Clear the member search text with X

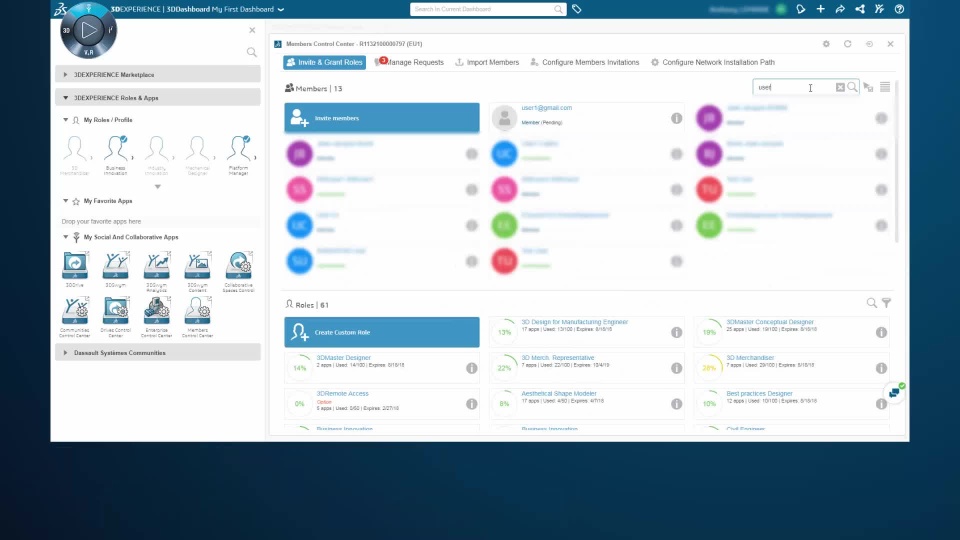pos(840,88)
